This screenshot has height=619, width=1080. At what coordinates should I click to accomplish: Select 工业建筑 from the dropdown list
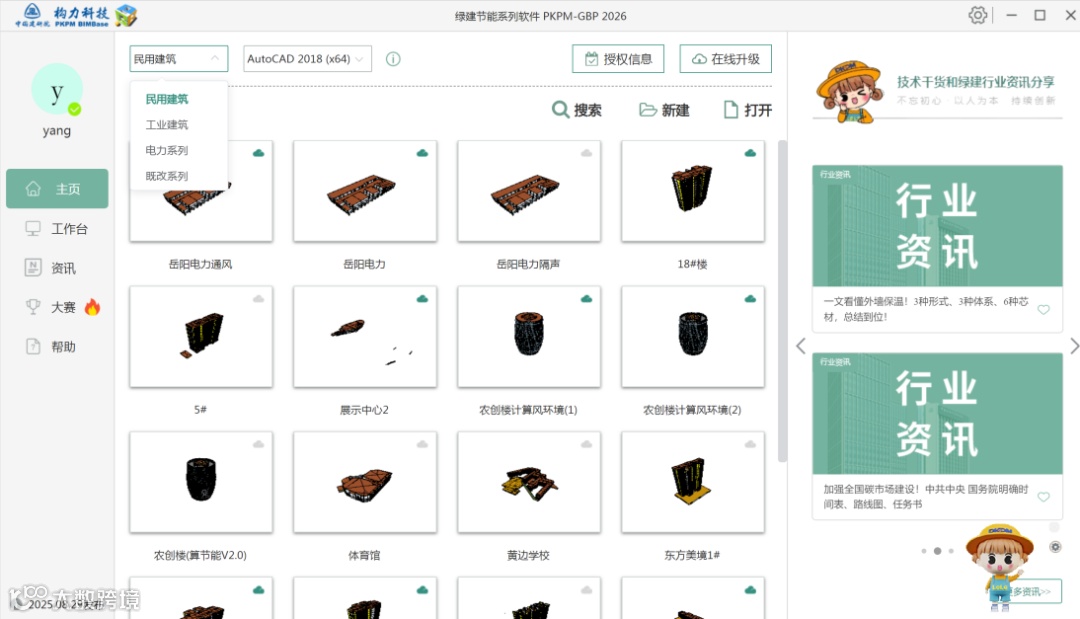point(166,125)
